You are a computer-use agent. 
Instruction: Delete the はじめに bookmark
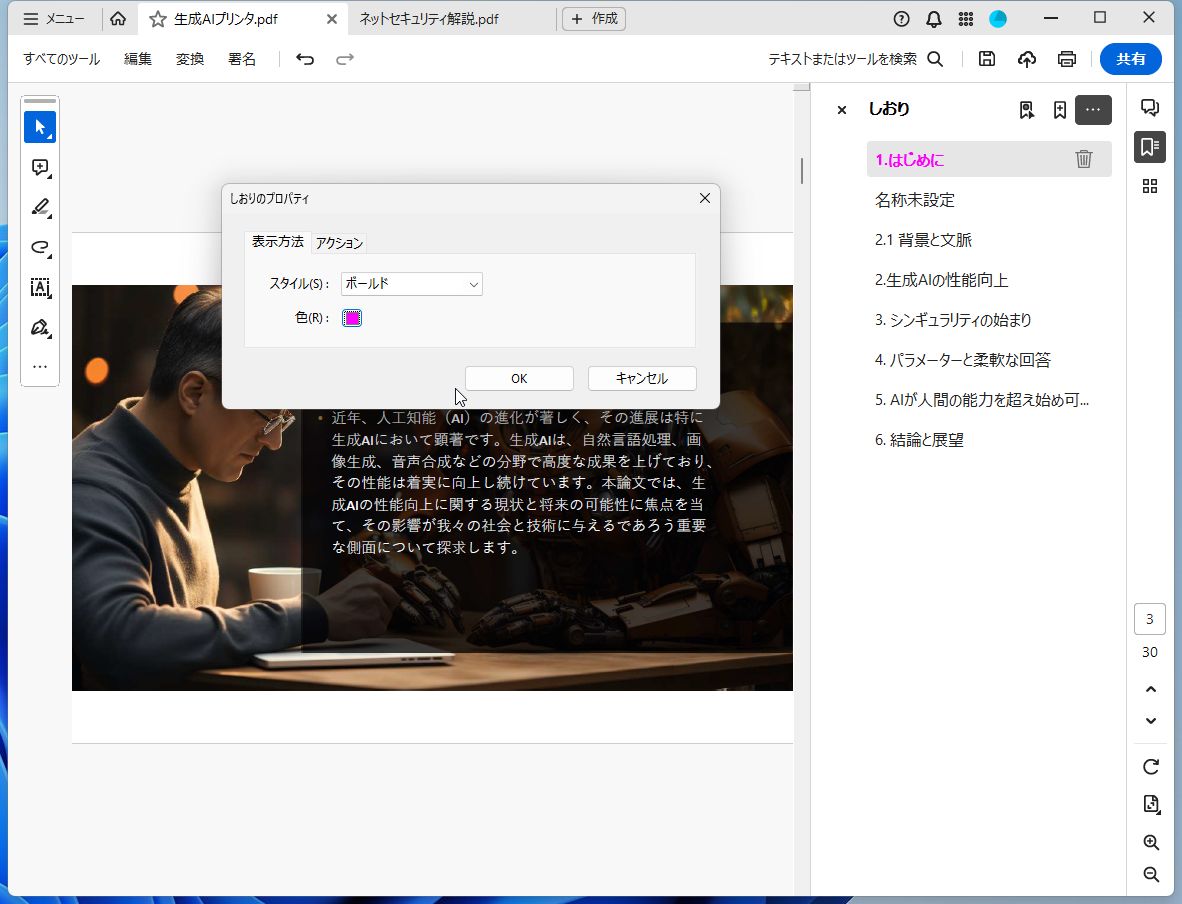pyautogui.click(x=1084, y=158)
